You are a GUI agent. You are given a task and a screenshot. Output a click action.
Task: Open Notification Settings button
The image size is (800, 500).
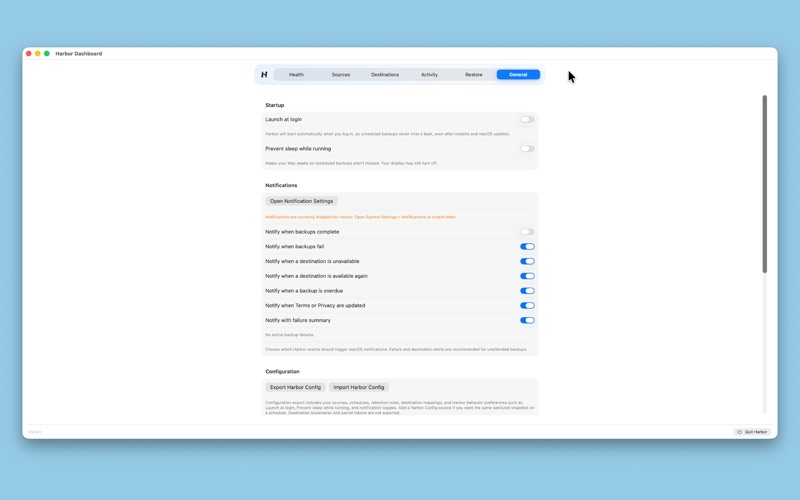[302, 201]
